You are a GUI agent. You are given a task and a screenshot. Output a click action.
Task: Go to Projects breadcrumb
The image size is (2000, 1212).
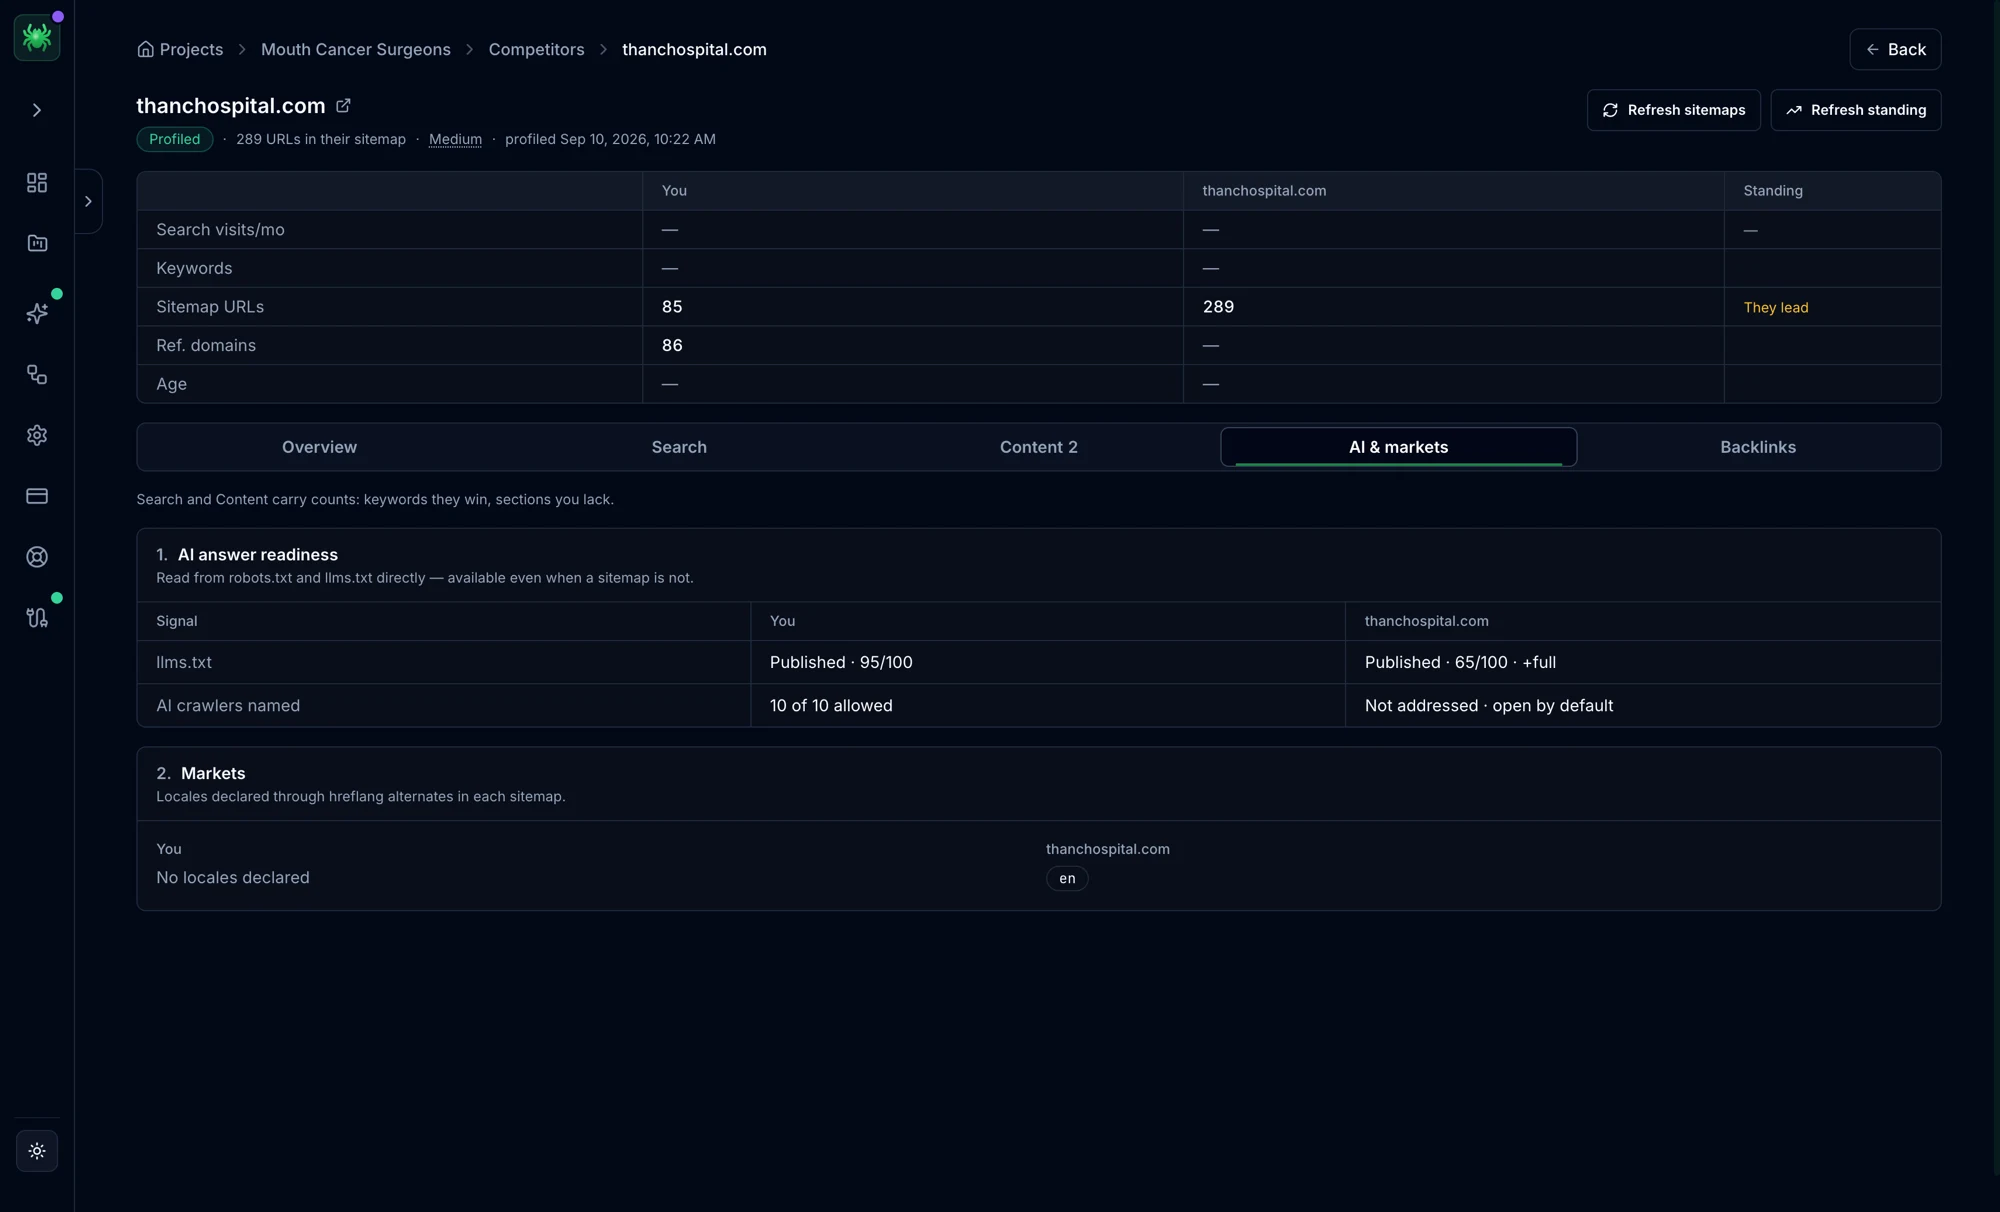[191, 49]
